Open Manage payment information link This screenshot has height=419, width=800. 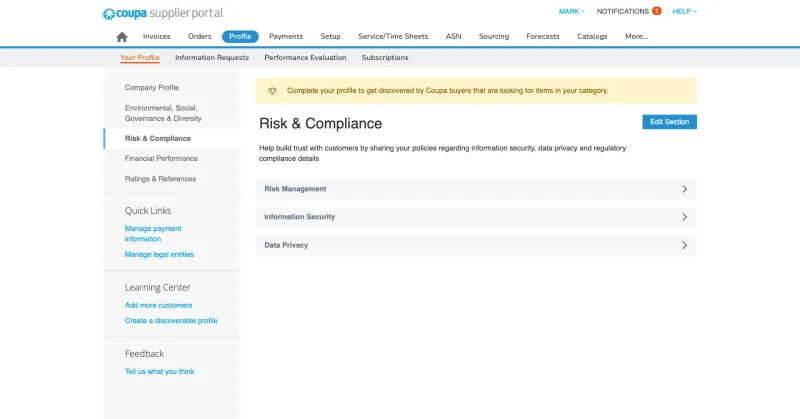(153, 234)
